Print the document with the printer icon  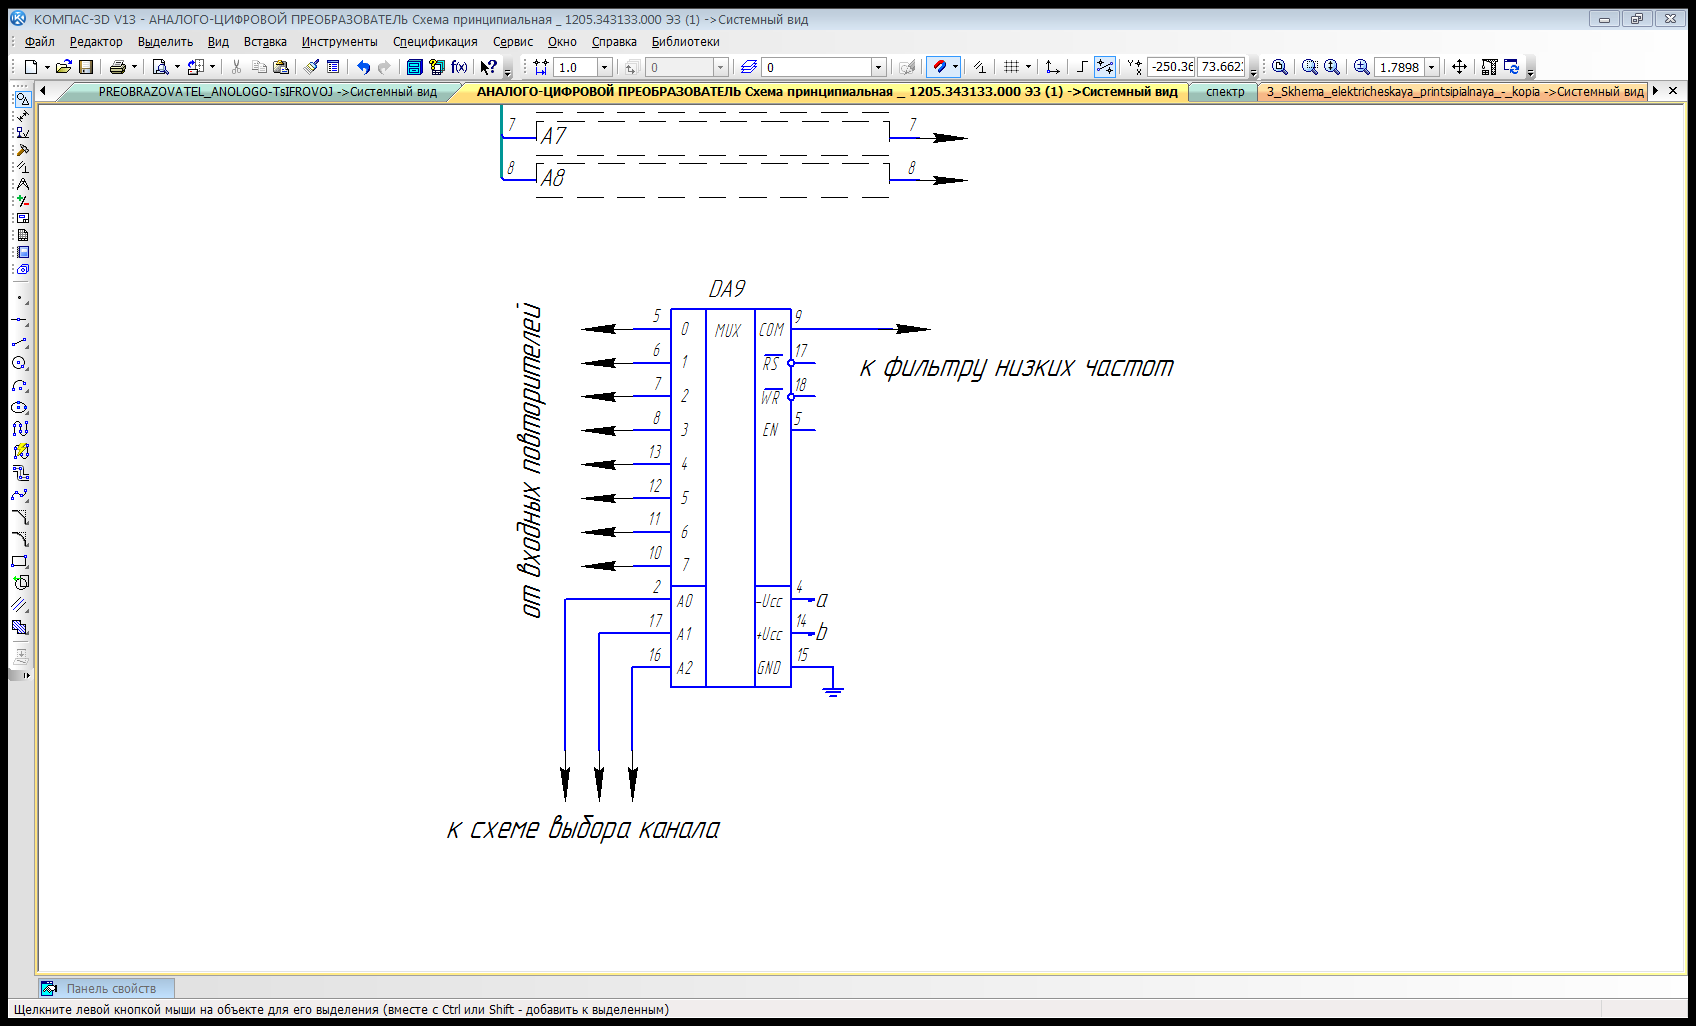tap(118, 67)
